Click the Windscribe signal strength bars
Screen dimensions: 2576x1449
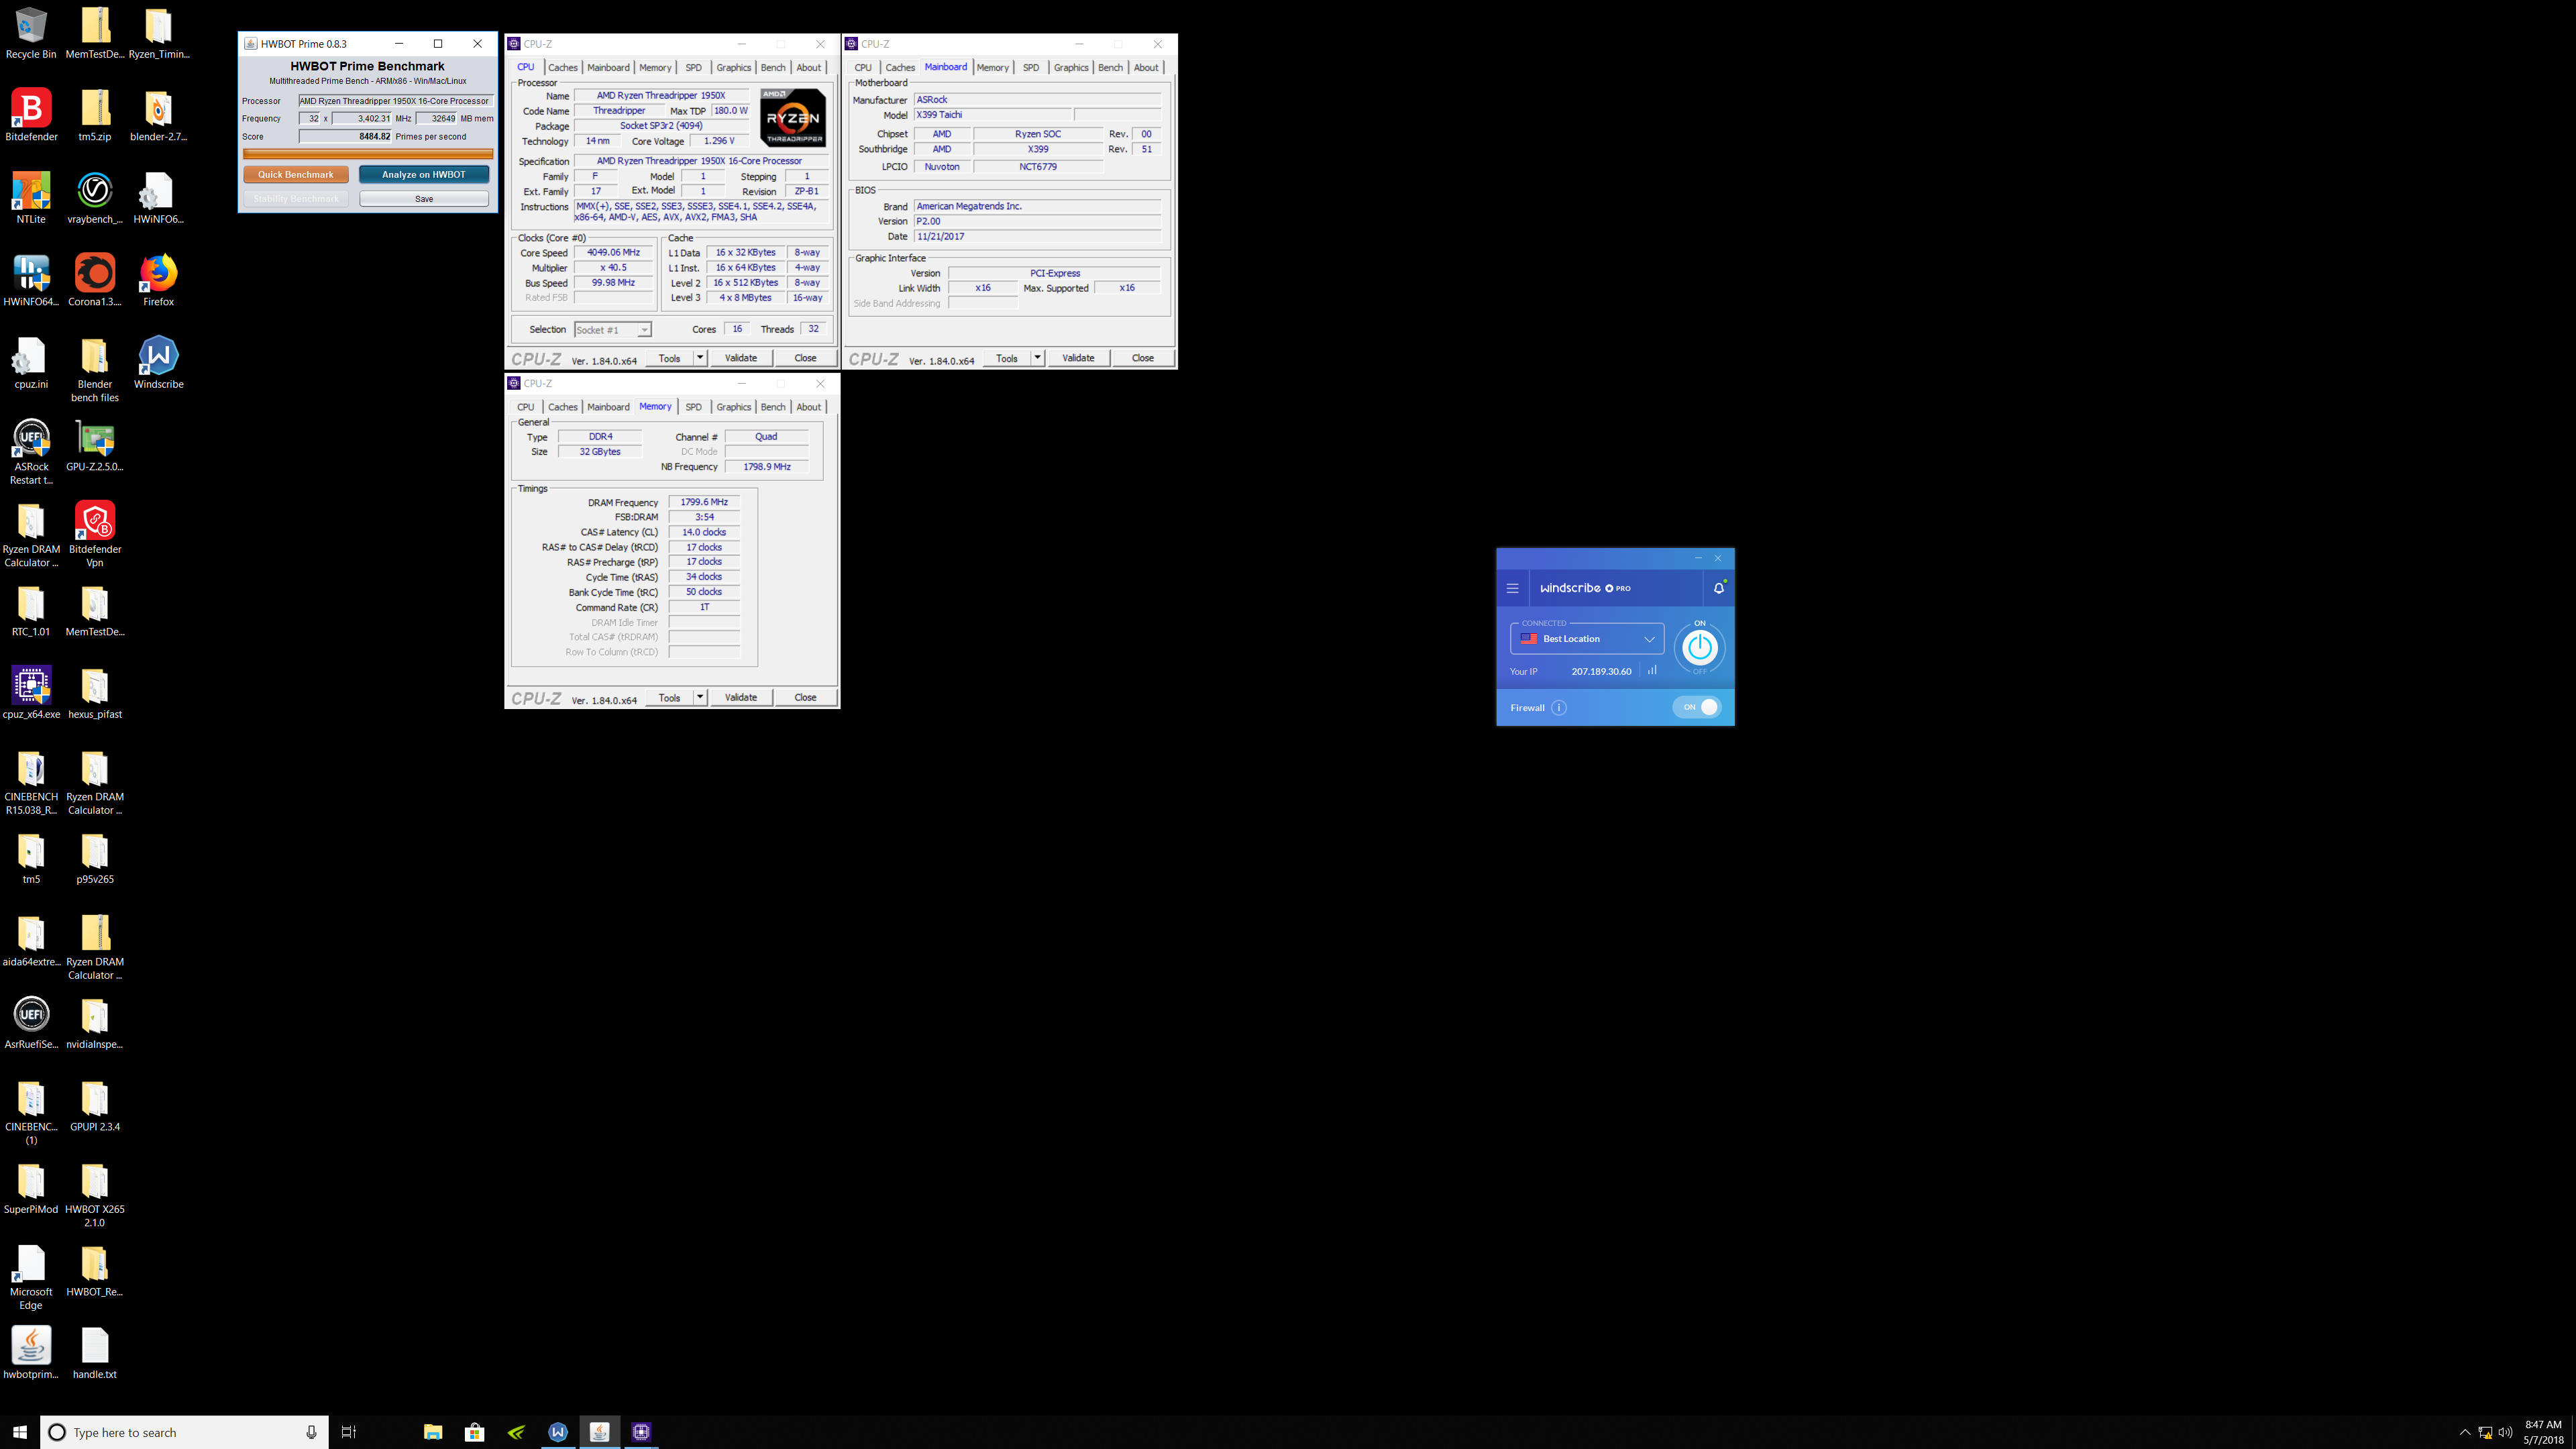tap(1652, 671)
